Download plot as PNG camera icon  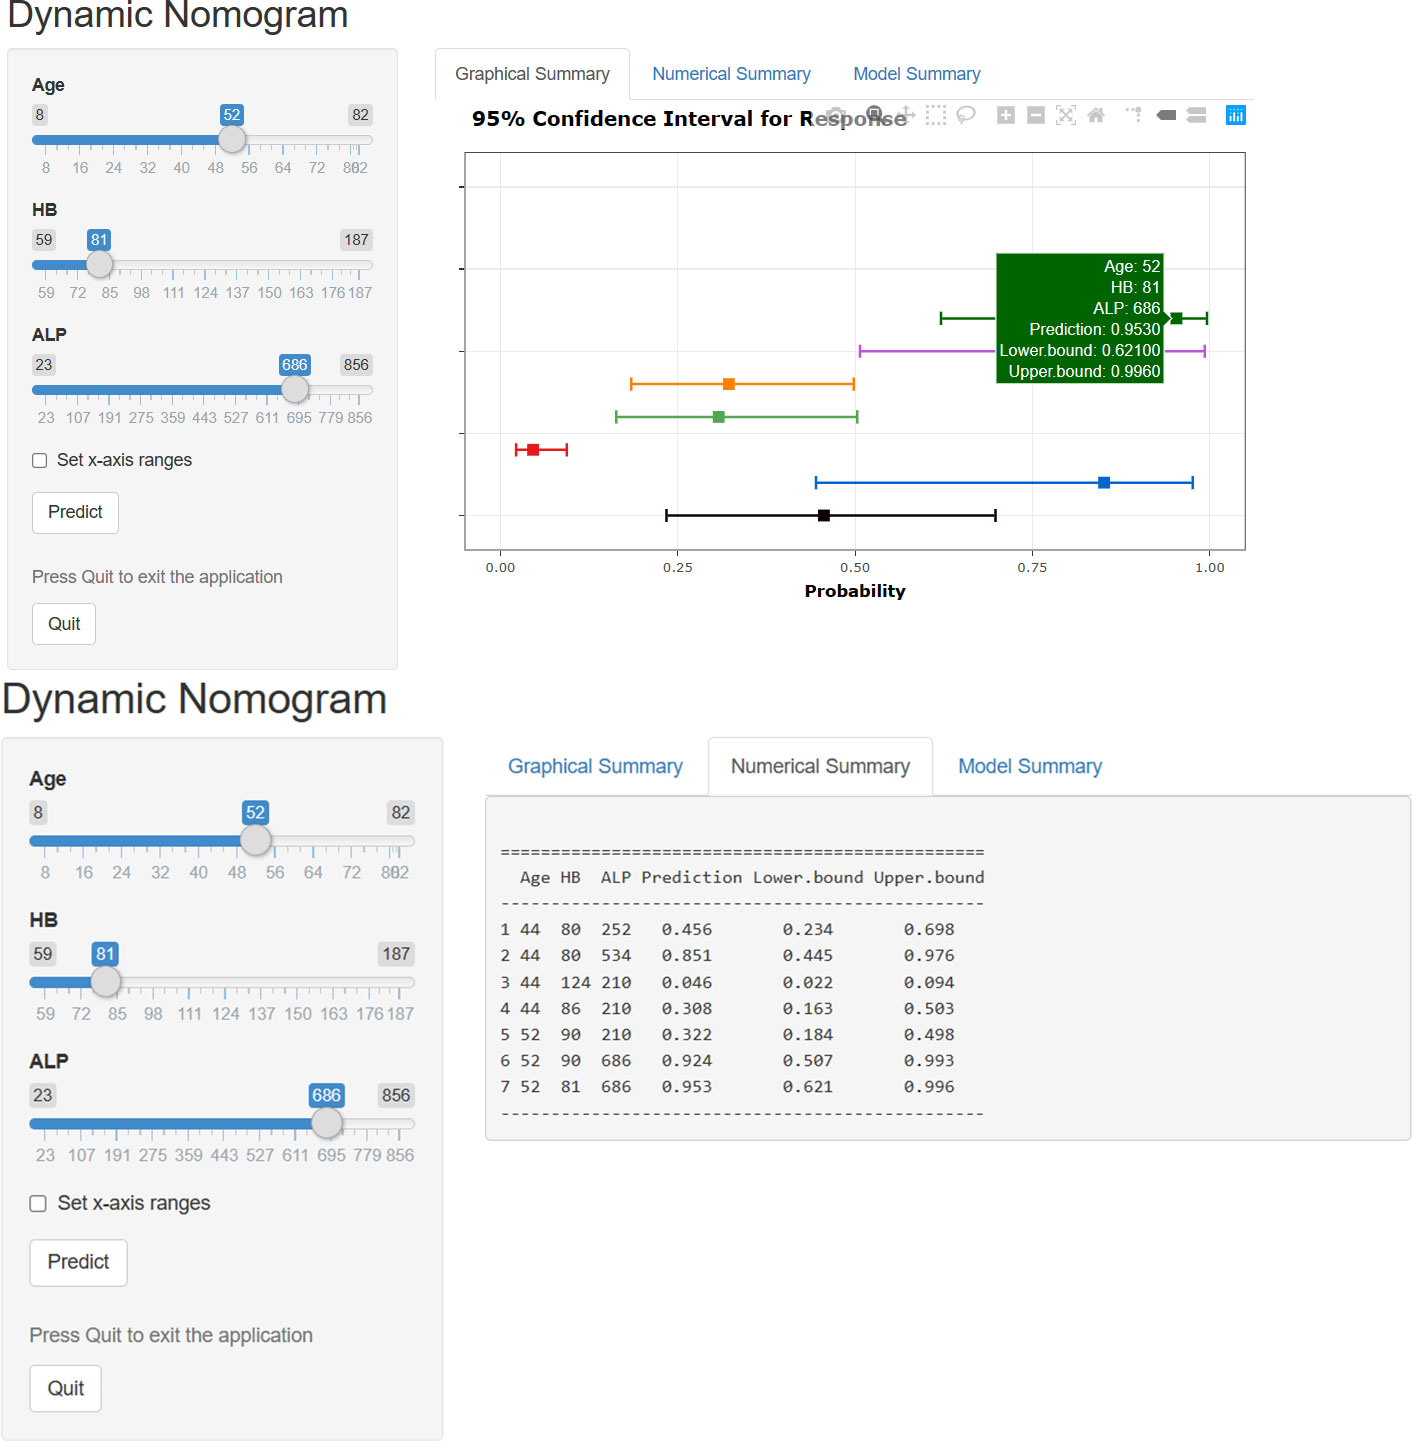click(836, 115)
